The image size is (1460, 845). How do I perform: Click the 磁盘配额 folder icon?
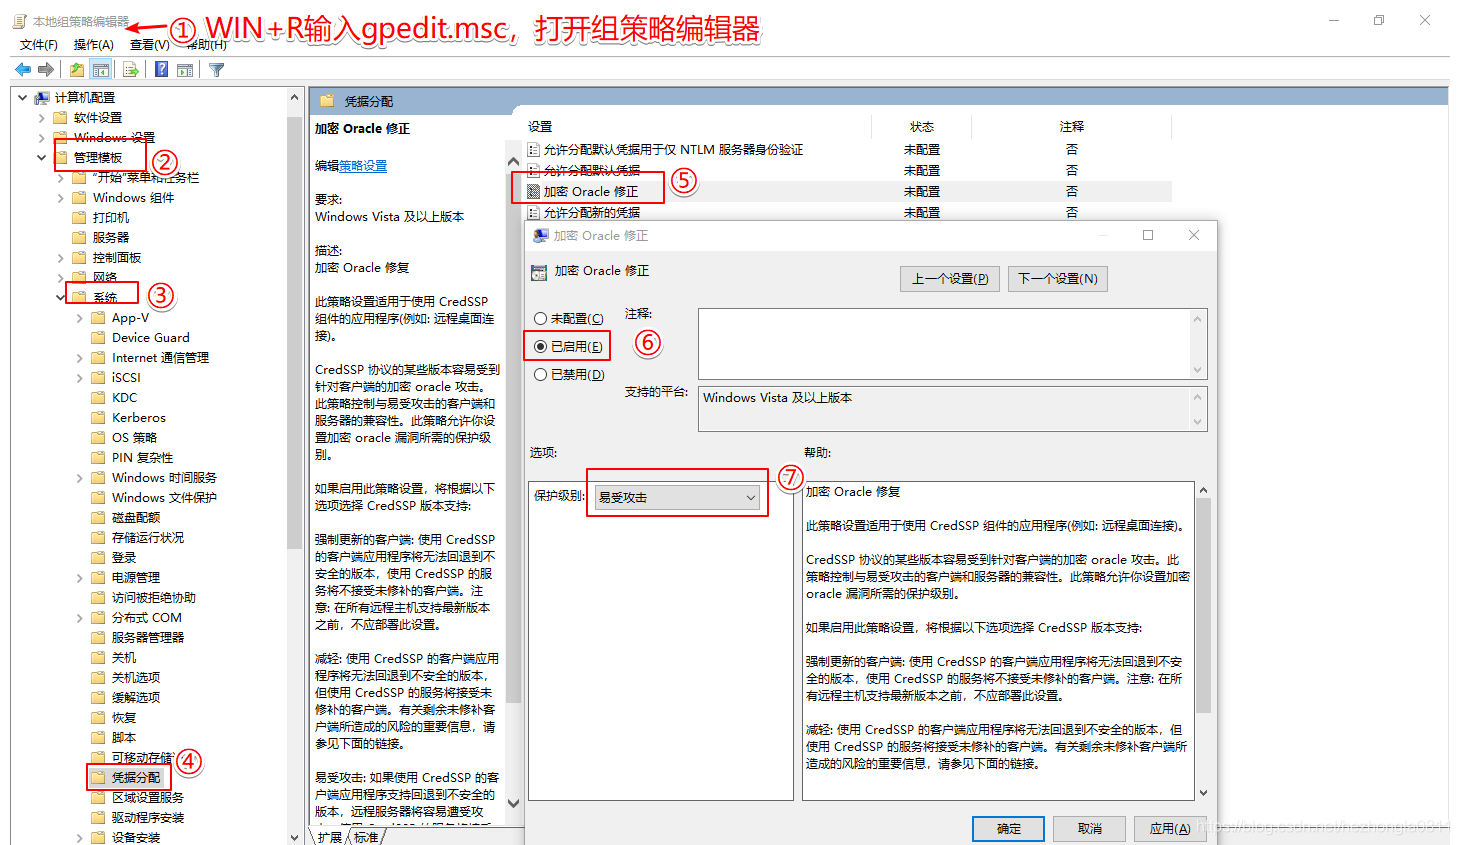[98, 517]
